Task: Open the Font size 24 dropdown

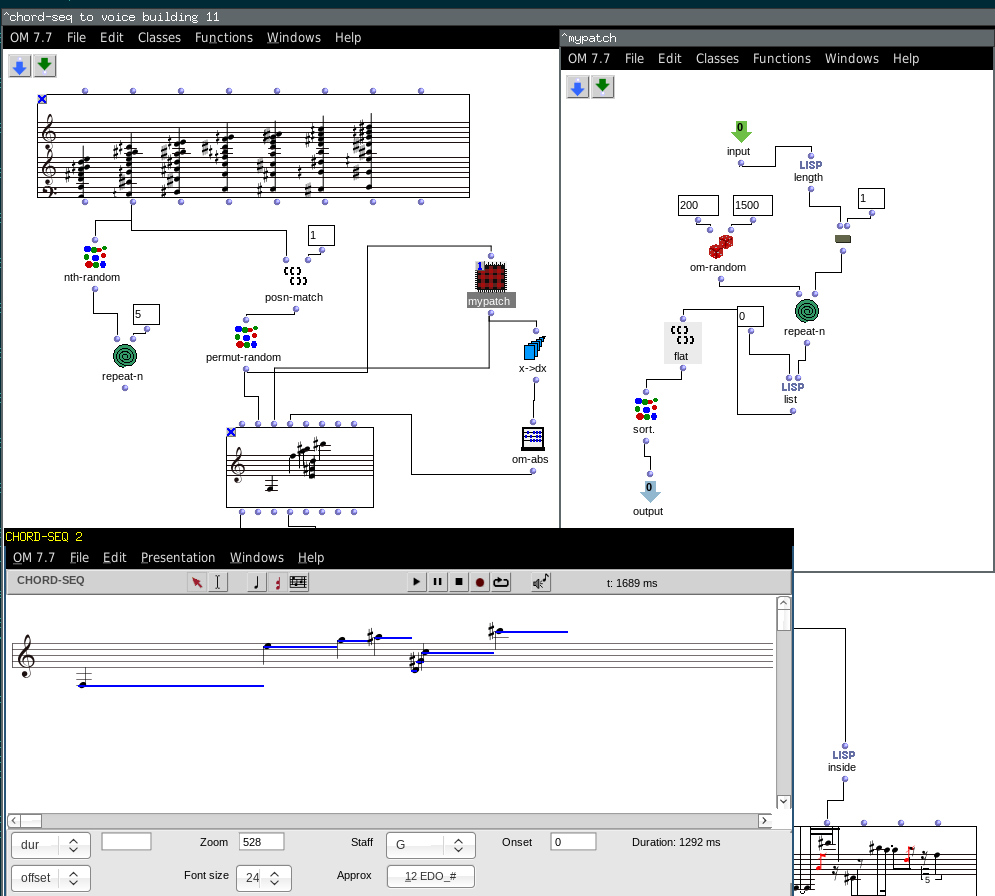Action: [264, 878]
